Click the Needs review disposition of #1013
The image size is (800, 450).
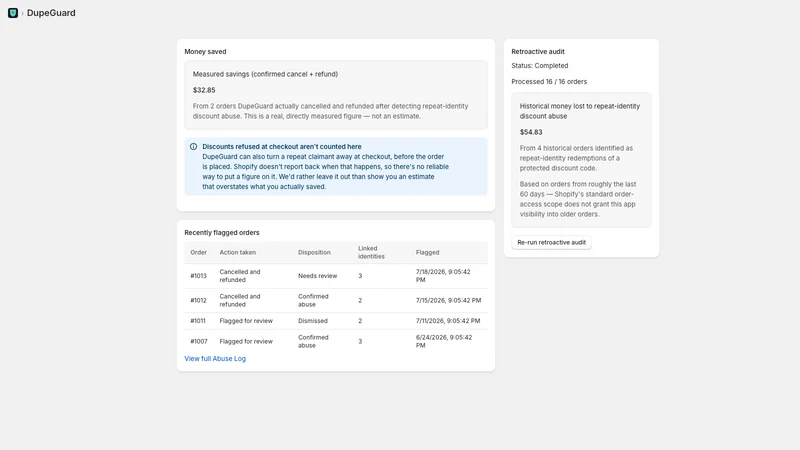317,276
